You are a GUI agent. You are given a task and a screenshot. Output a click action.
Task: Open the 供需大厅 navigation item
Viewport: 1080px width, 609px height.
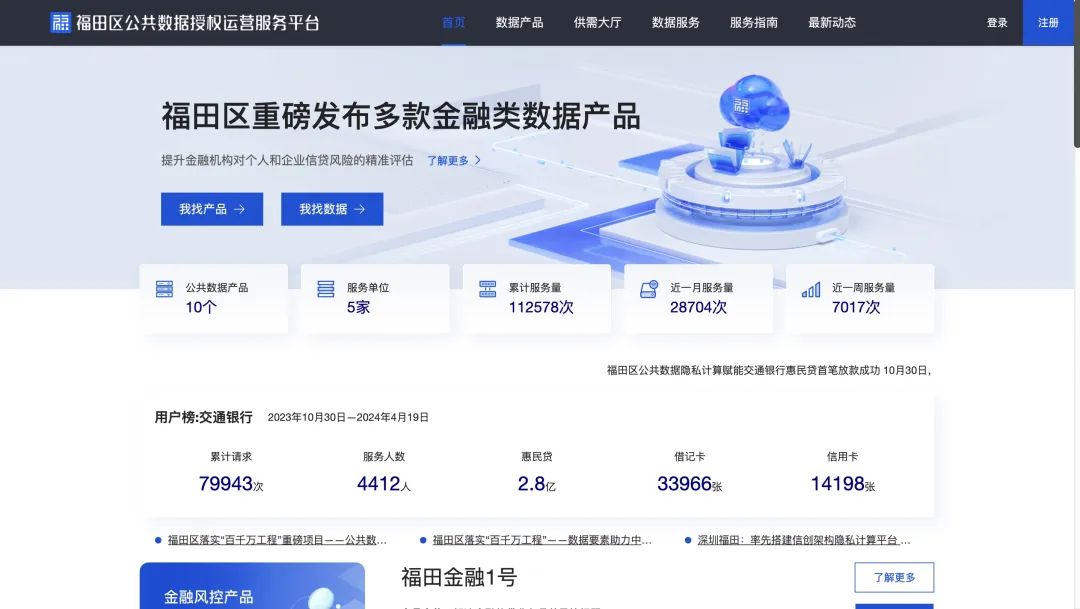tap(597, 23)
